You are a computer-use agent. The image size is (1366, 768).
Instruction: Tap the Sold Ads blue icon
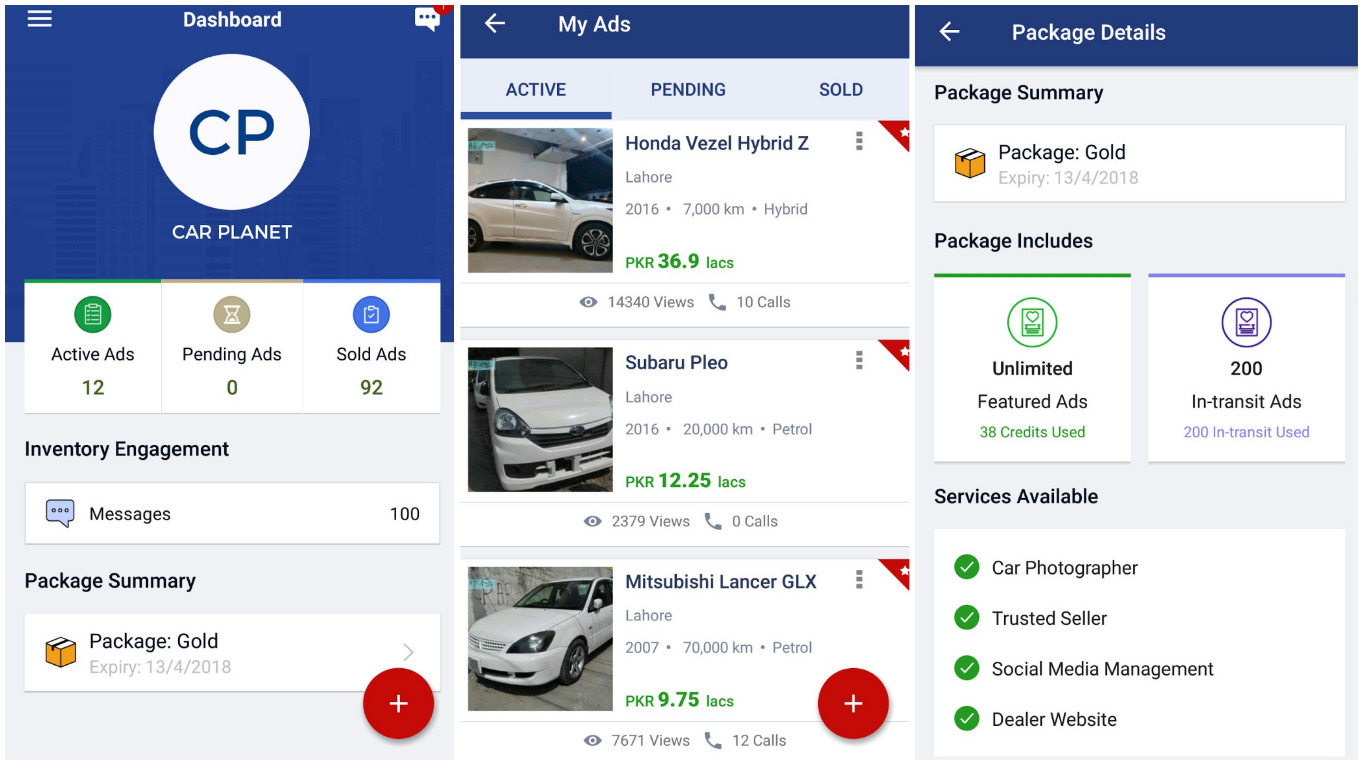pyautogui.click(x=371, y=315)
